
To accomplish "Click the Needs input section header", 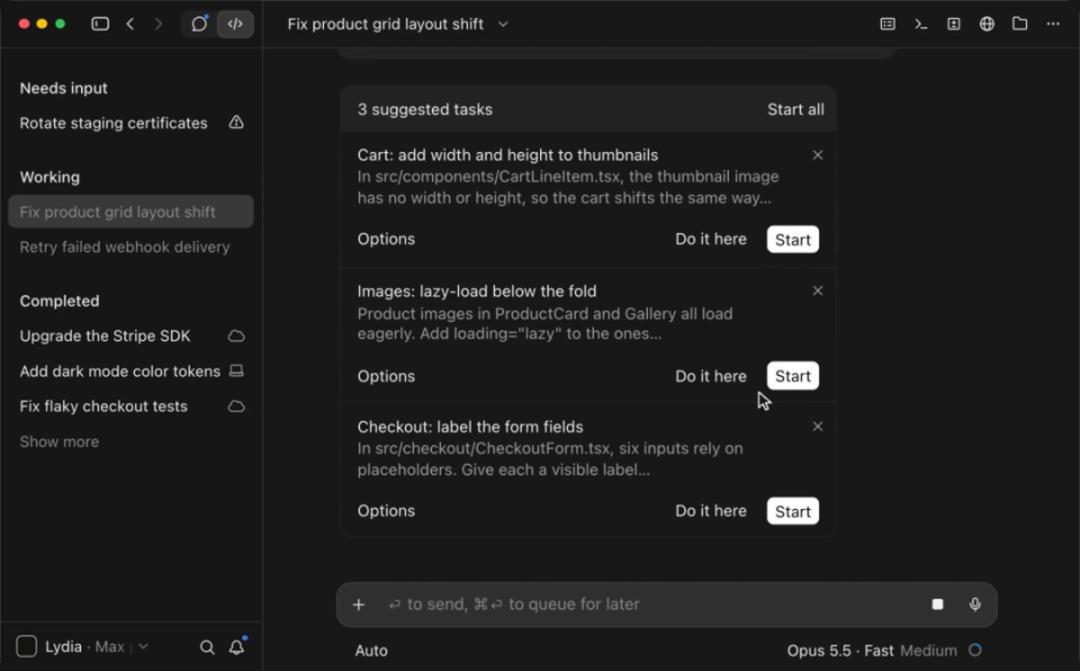I will (63, 88).
